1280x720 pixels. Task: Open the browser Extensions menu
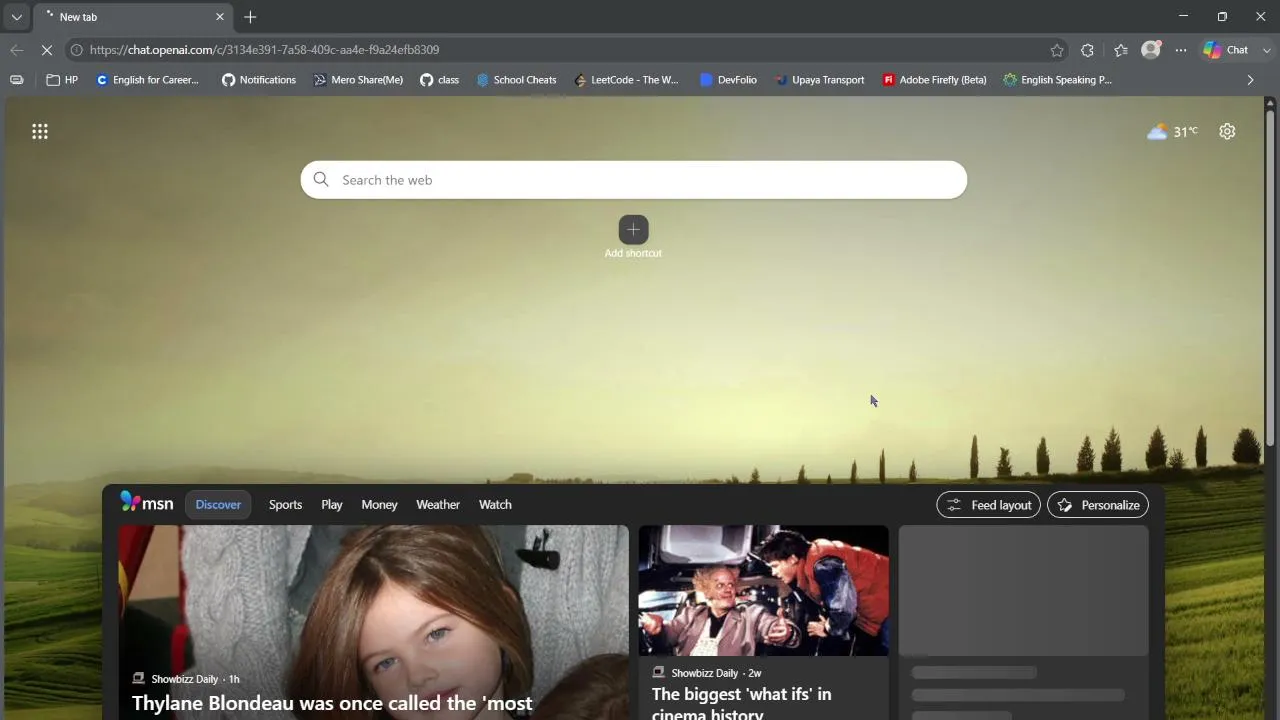click(1087, 50)
